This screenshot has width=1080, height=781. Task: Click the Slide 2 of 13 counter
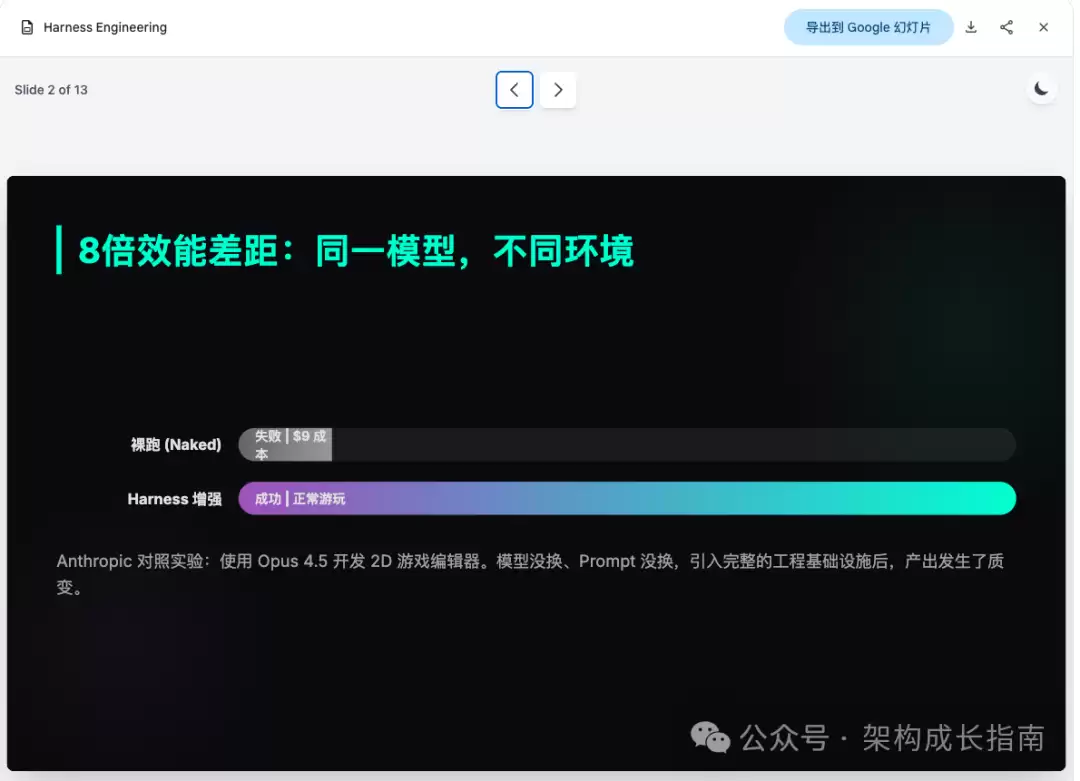pos(51,90)
